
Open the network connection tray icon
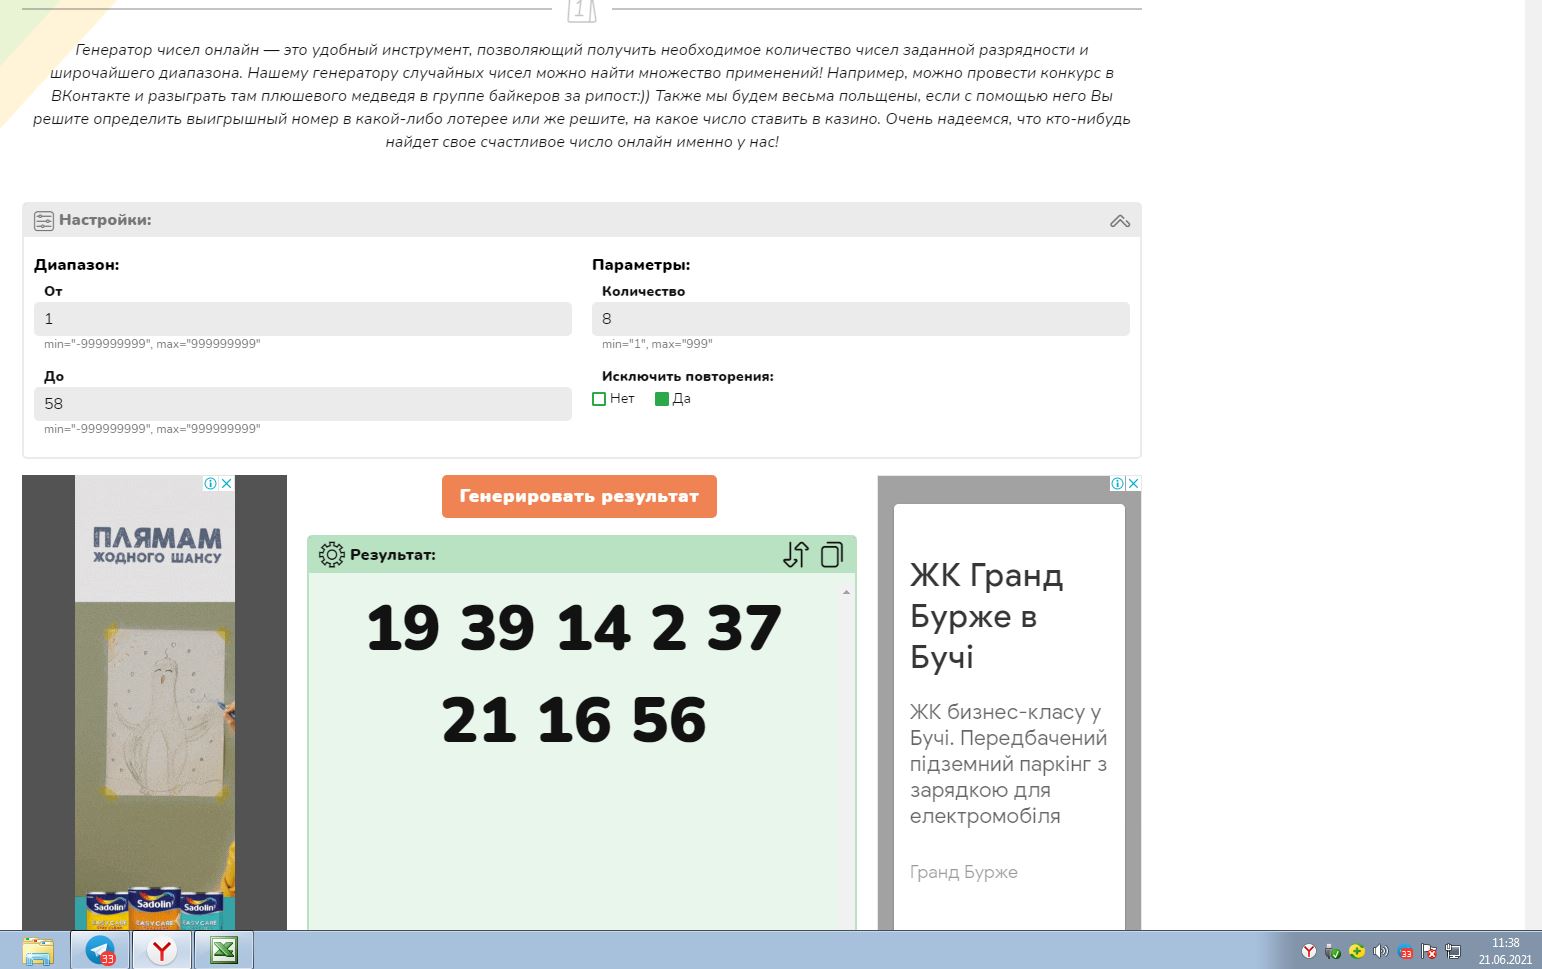click(x=1453, y=951)
